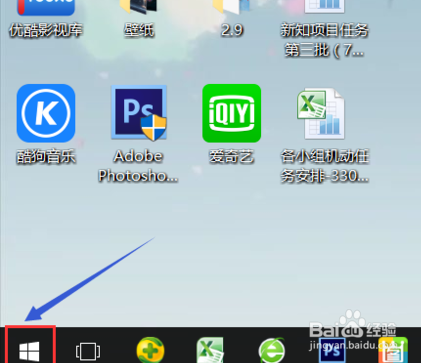Open the Excel taskbar icon
The height and width of the screenshot is (363, 426).
(210, 350)
